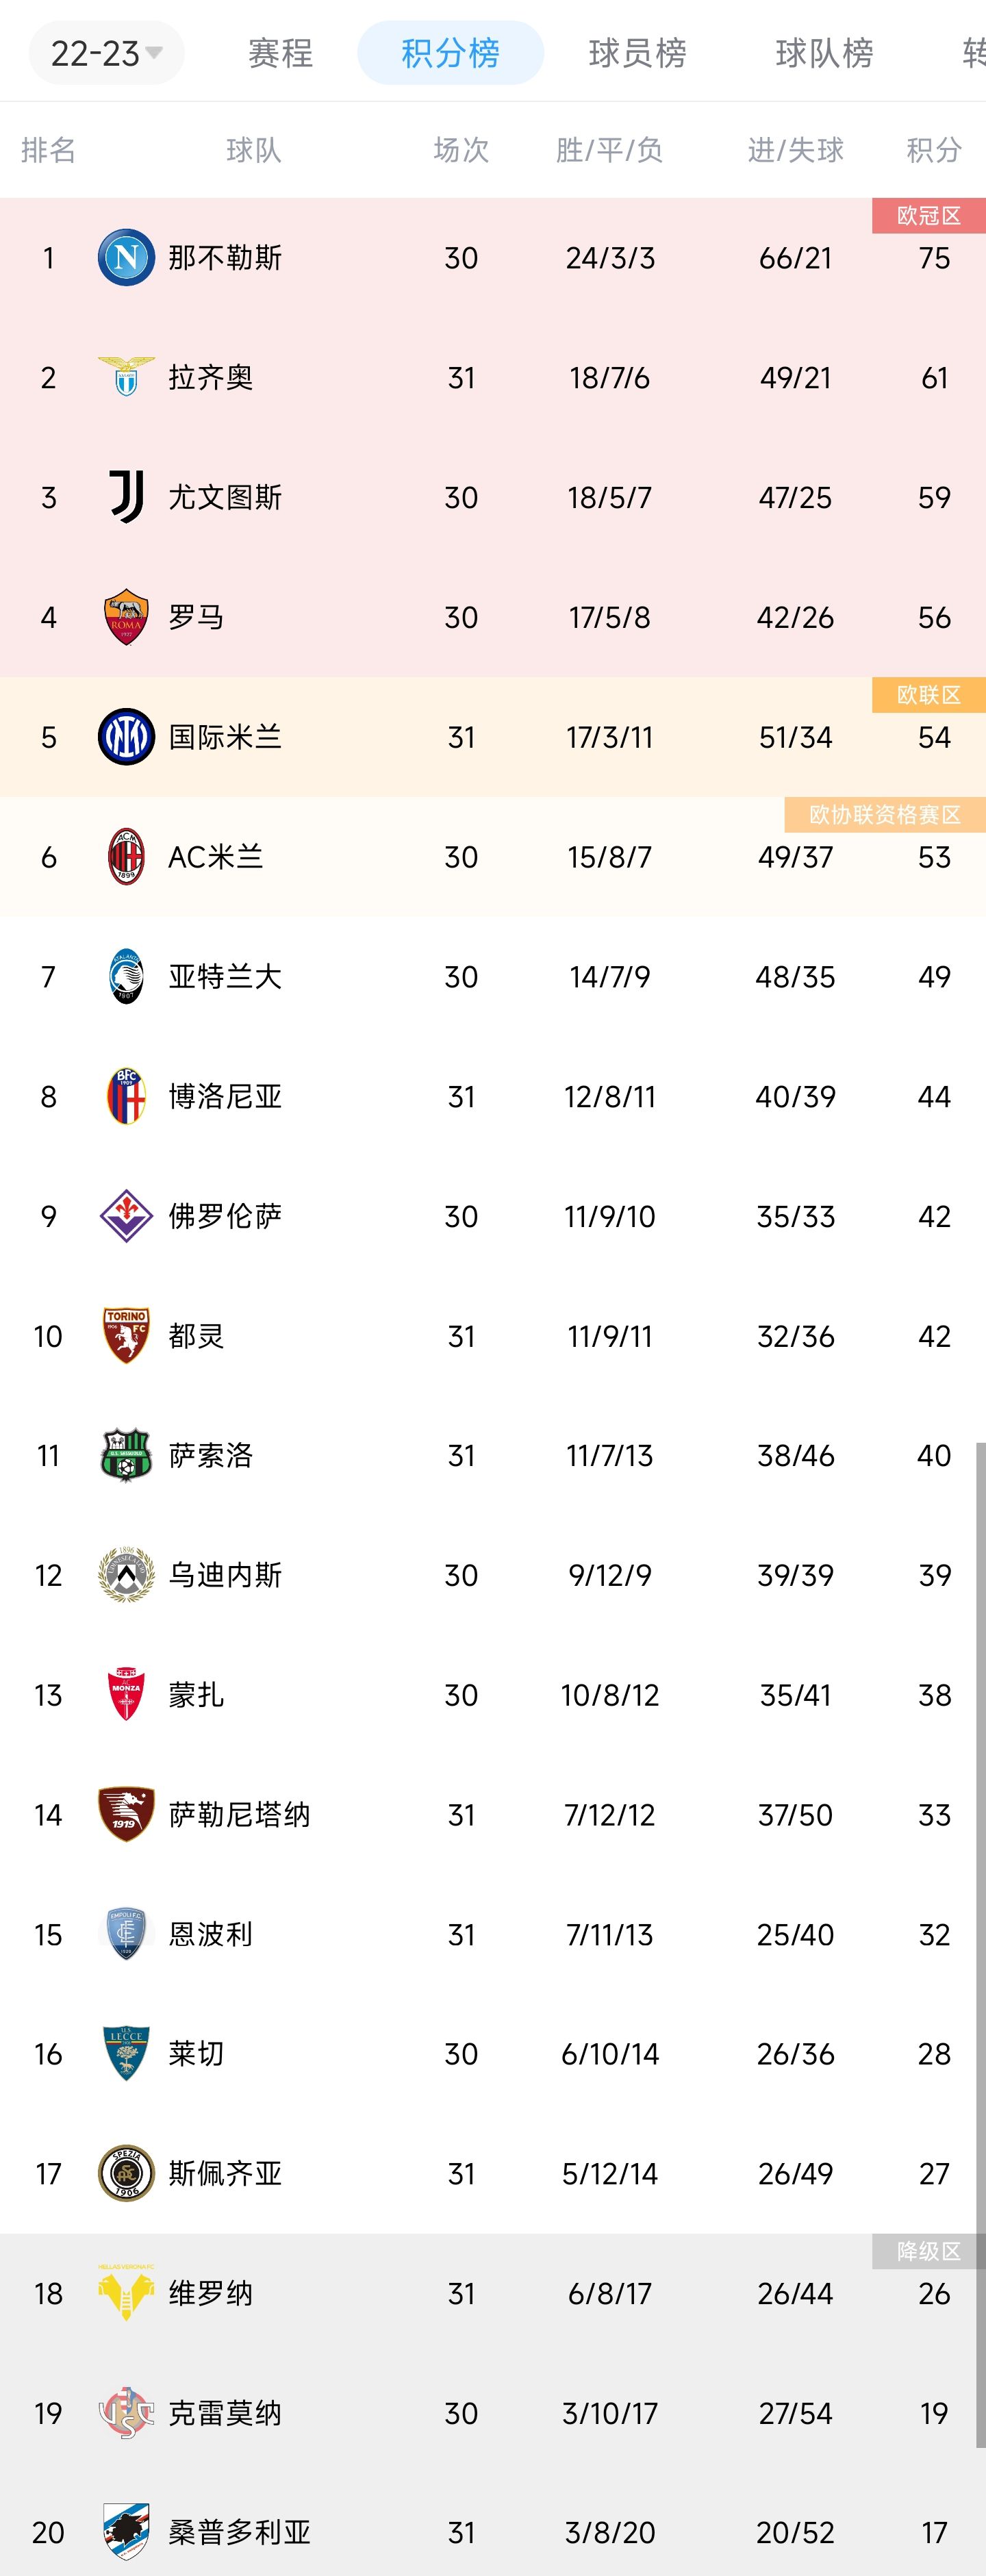Click the Torino bull crest icon
The width and height of the screenshot is (986, 2576).
126,1336
